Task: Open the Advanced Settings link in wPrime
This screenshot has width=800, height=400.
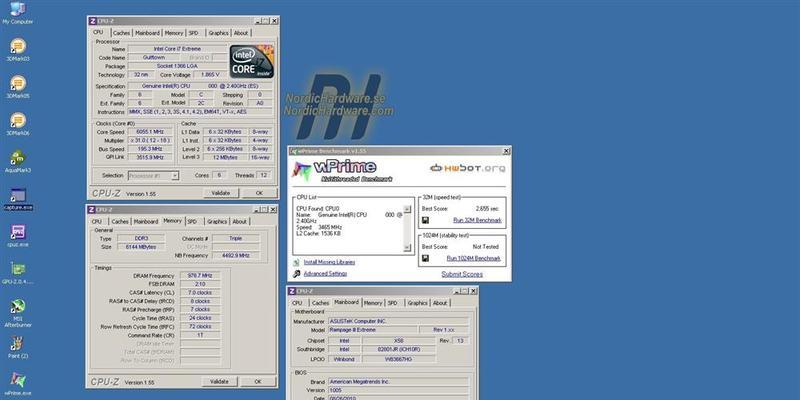Action: [325, 274]
